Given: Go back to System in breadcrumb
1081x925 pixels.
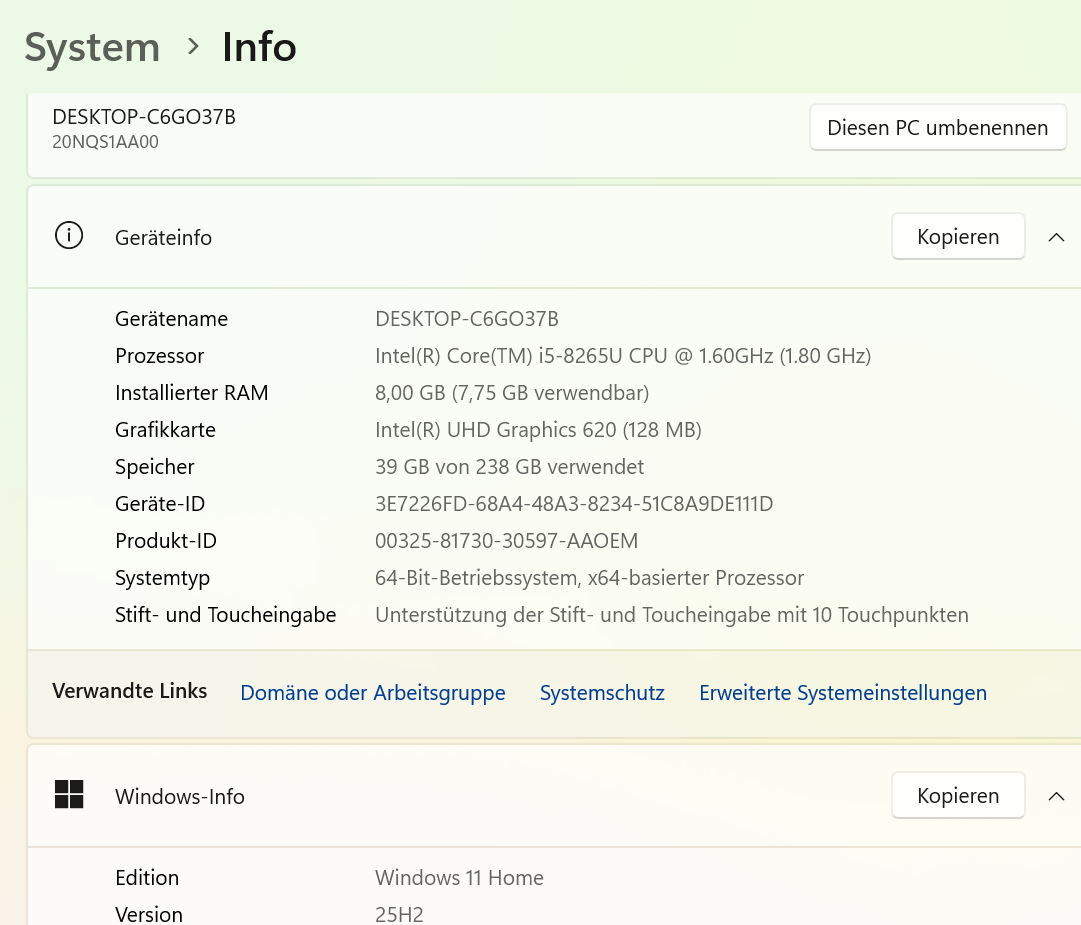Looking at the screenshot, I should [92, 48].
